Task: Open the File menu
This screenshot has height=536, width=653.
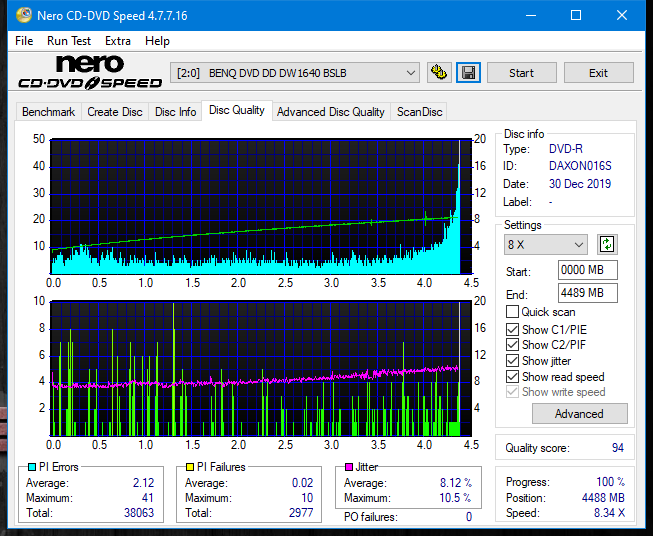Action: click(24, 41)
